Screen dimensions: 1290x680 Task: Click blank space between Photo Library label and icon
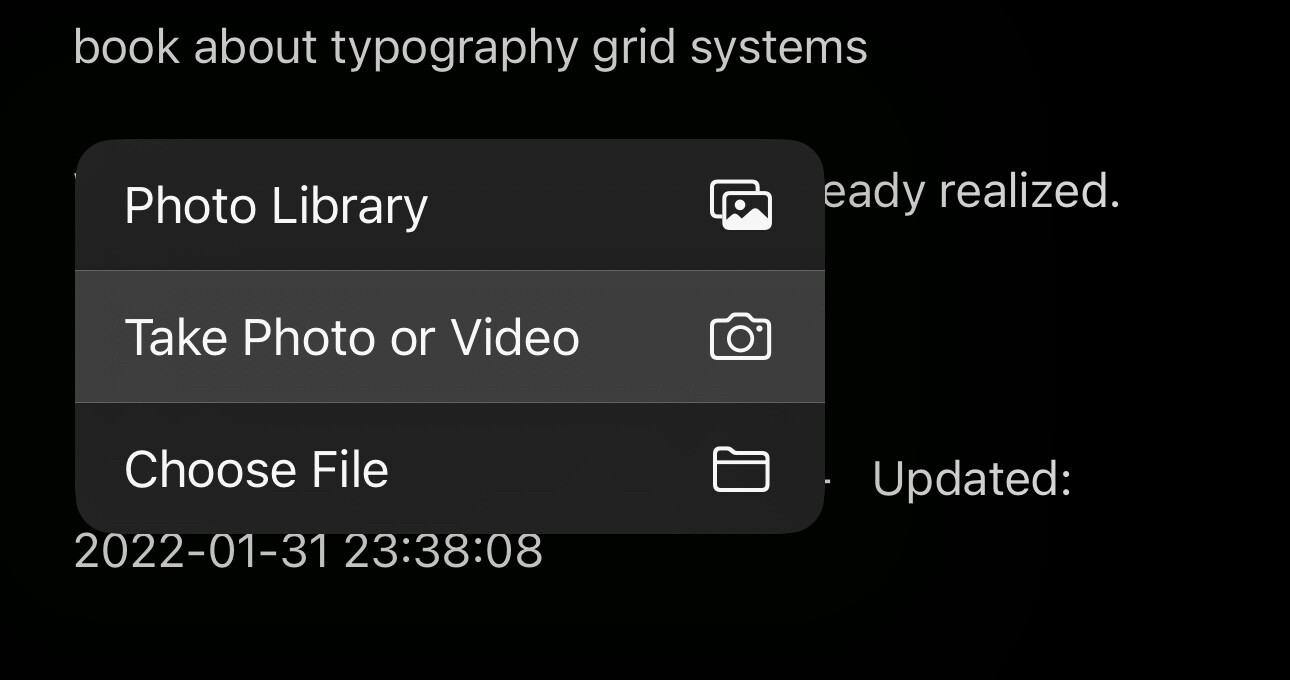point(568,205)
